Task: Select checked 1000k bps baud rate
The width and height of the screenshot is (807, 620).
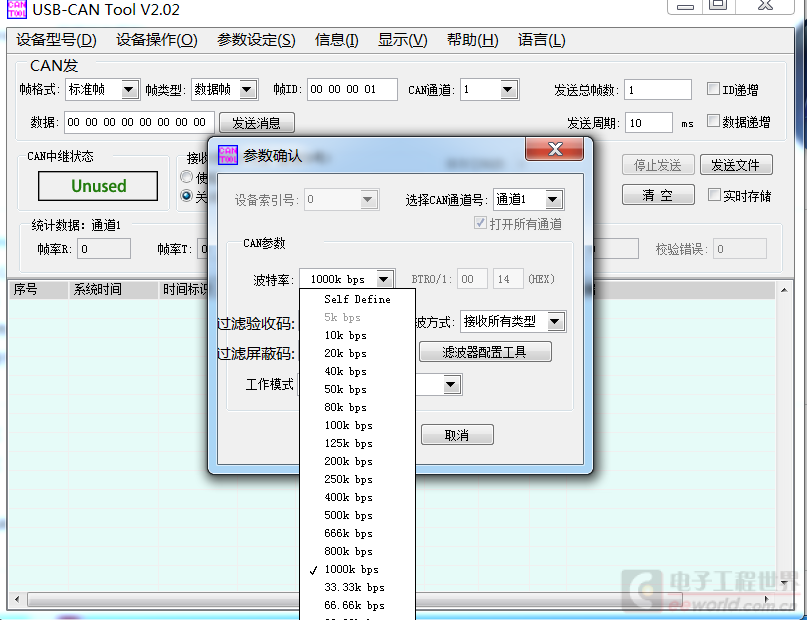Action: [357, 570]
